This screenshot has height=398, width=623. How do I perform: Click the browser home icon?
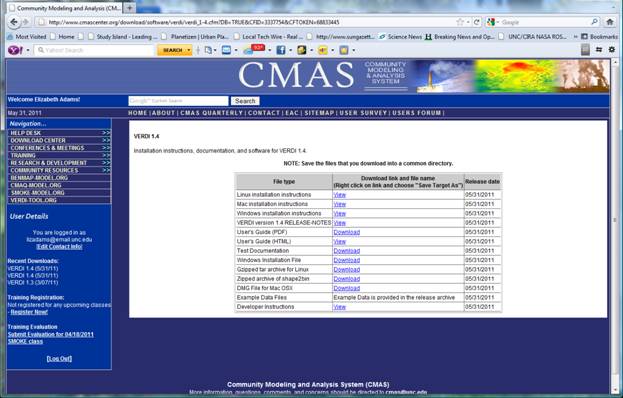coord(610,22)
